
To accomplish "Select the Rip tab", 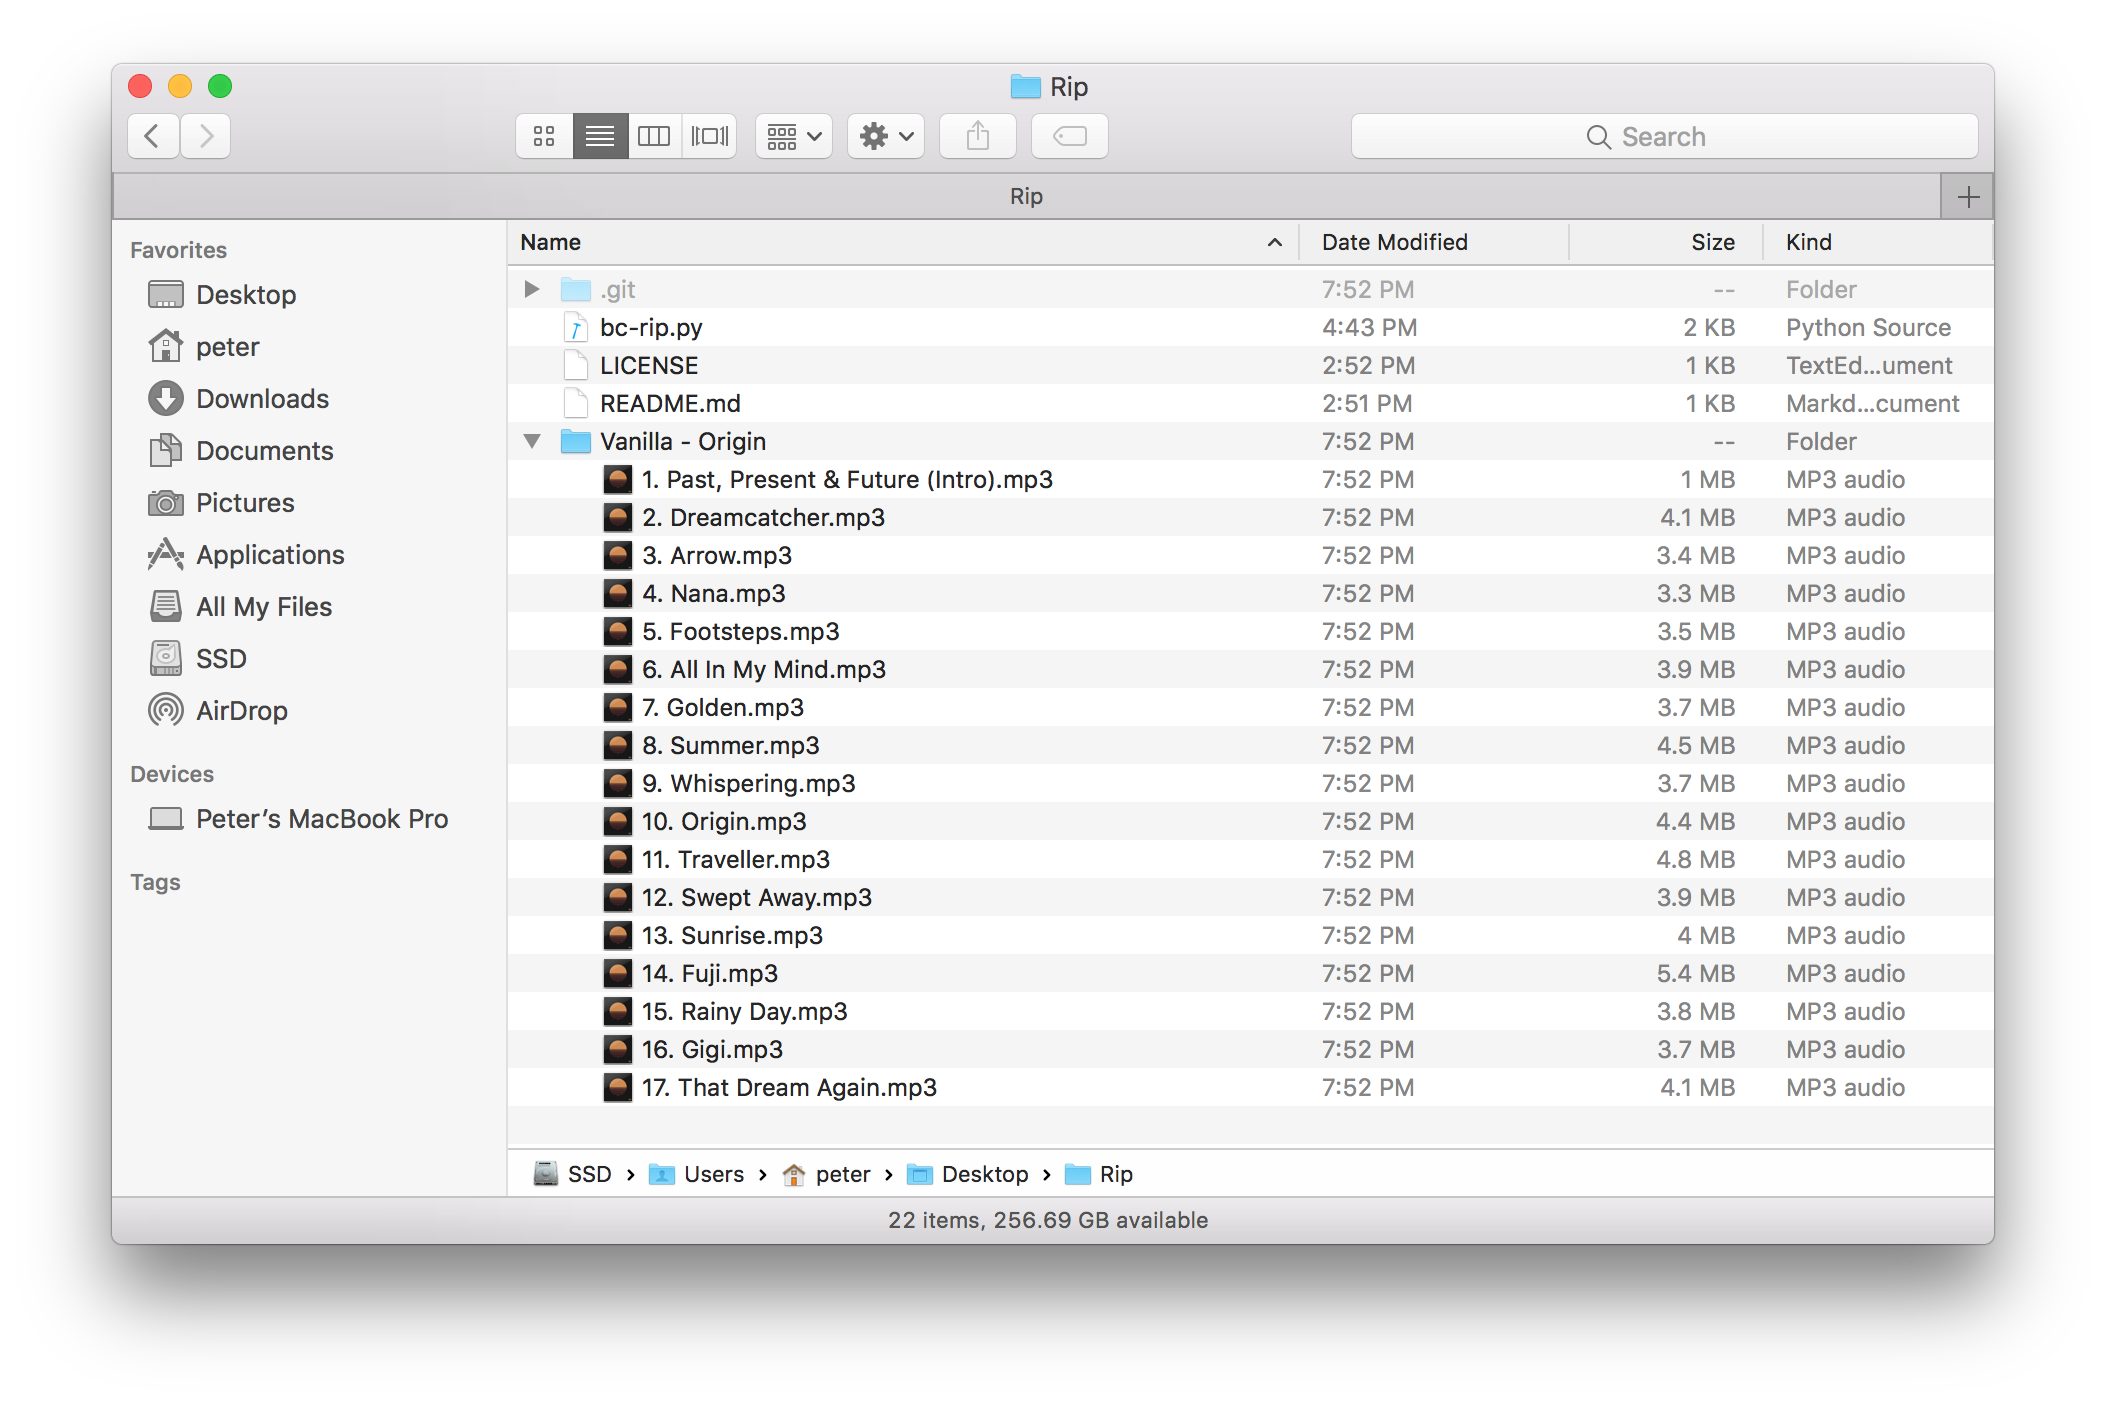I will (1026, 197).
